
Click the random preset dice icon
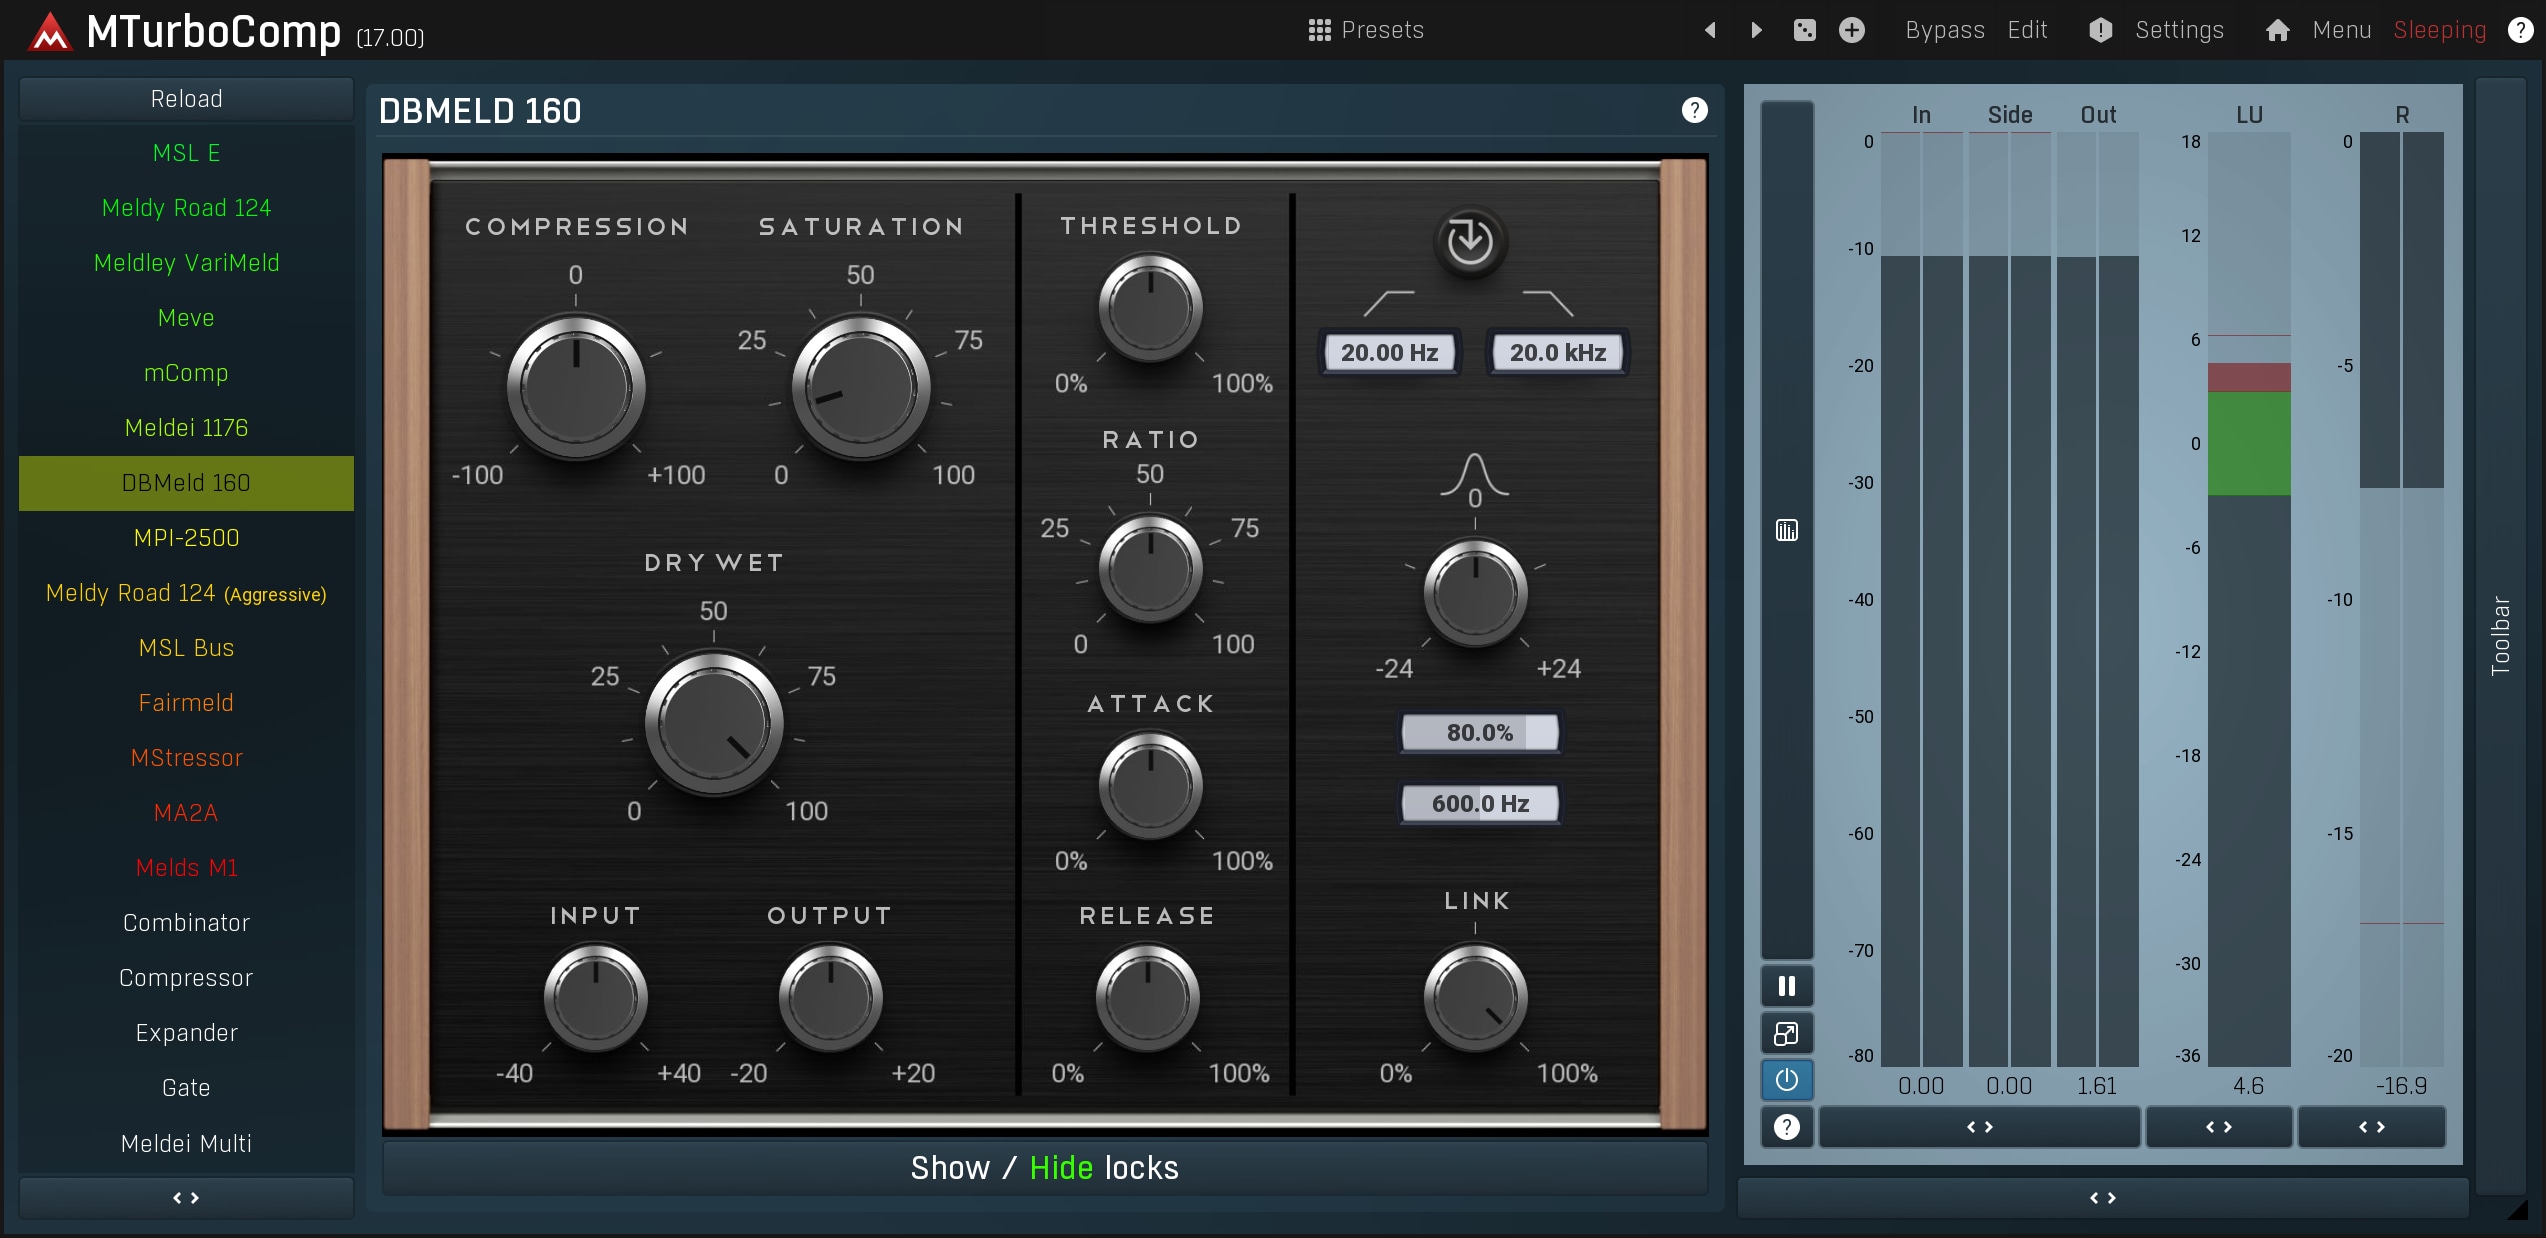coord(1805,30)
